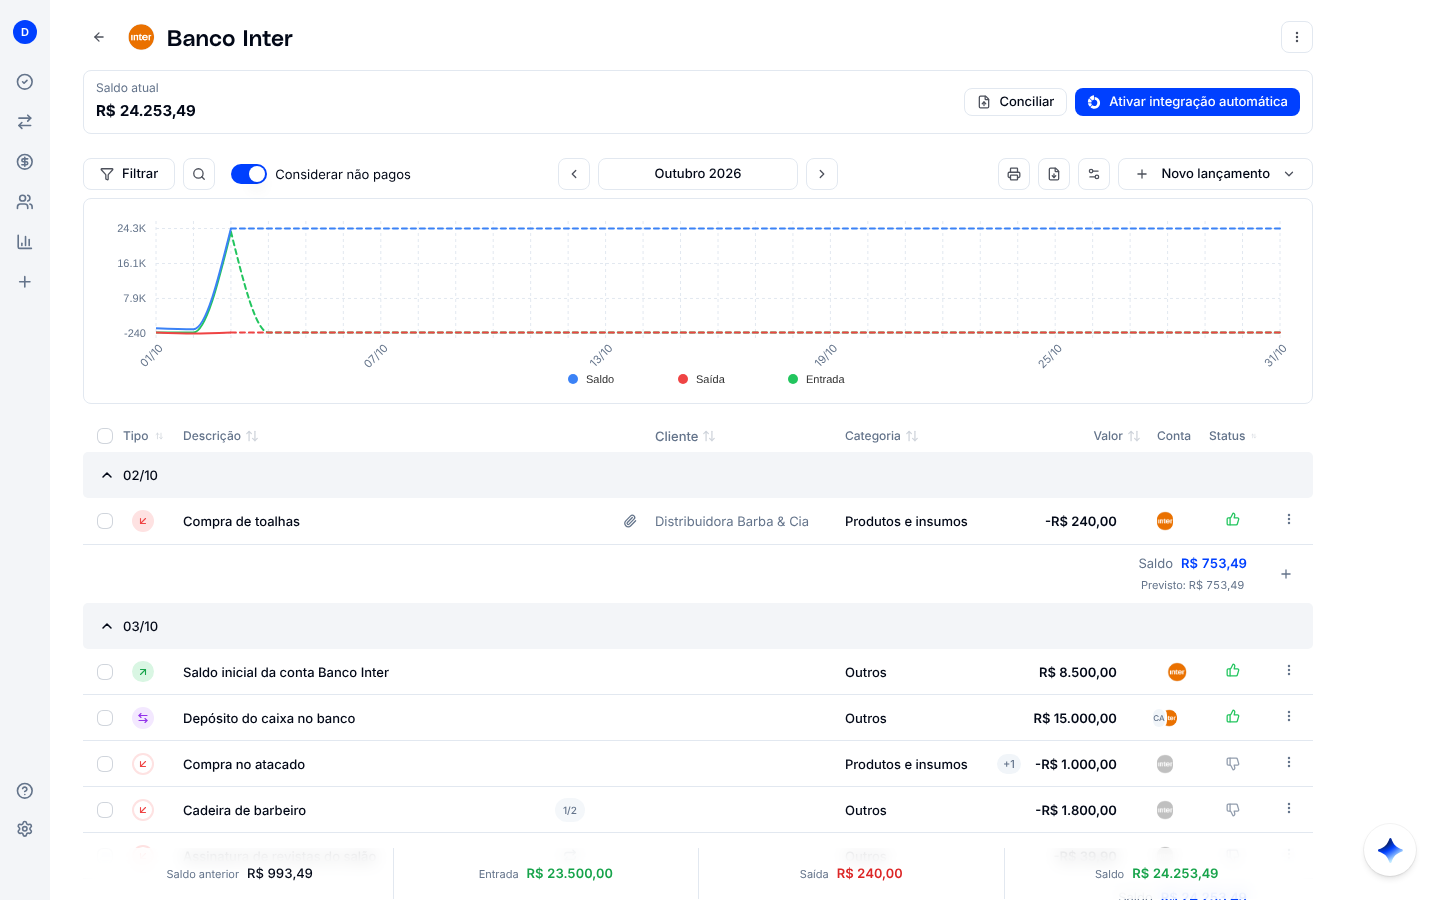Image resolution: width=1440 pixels, height=900 pixels.
Task: Open the row menu for Compra no atacado
Action: pyautogui.click(x=1289, y=763)
